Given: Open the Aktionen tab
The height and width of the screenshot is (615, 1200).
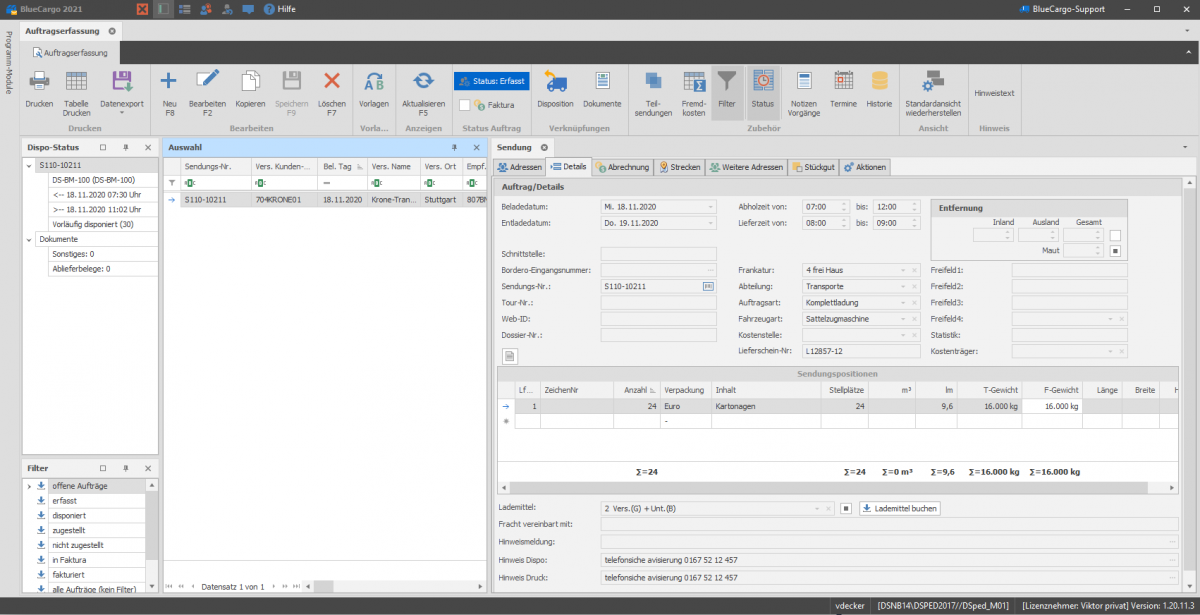Looking at the screenshot, I should 865,167.
